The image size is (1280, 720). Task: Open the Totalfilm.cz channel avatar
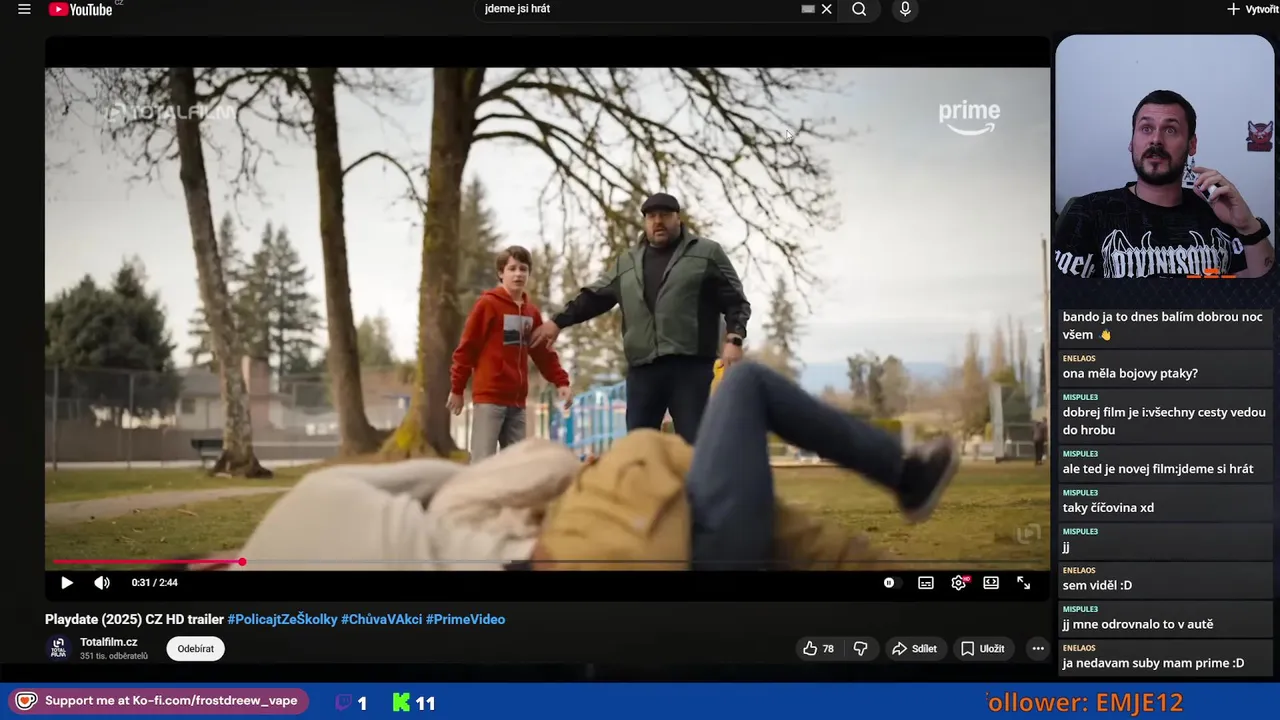click(59, 648)
